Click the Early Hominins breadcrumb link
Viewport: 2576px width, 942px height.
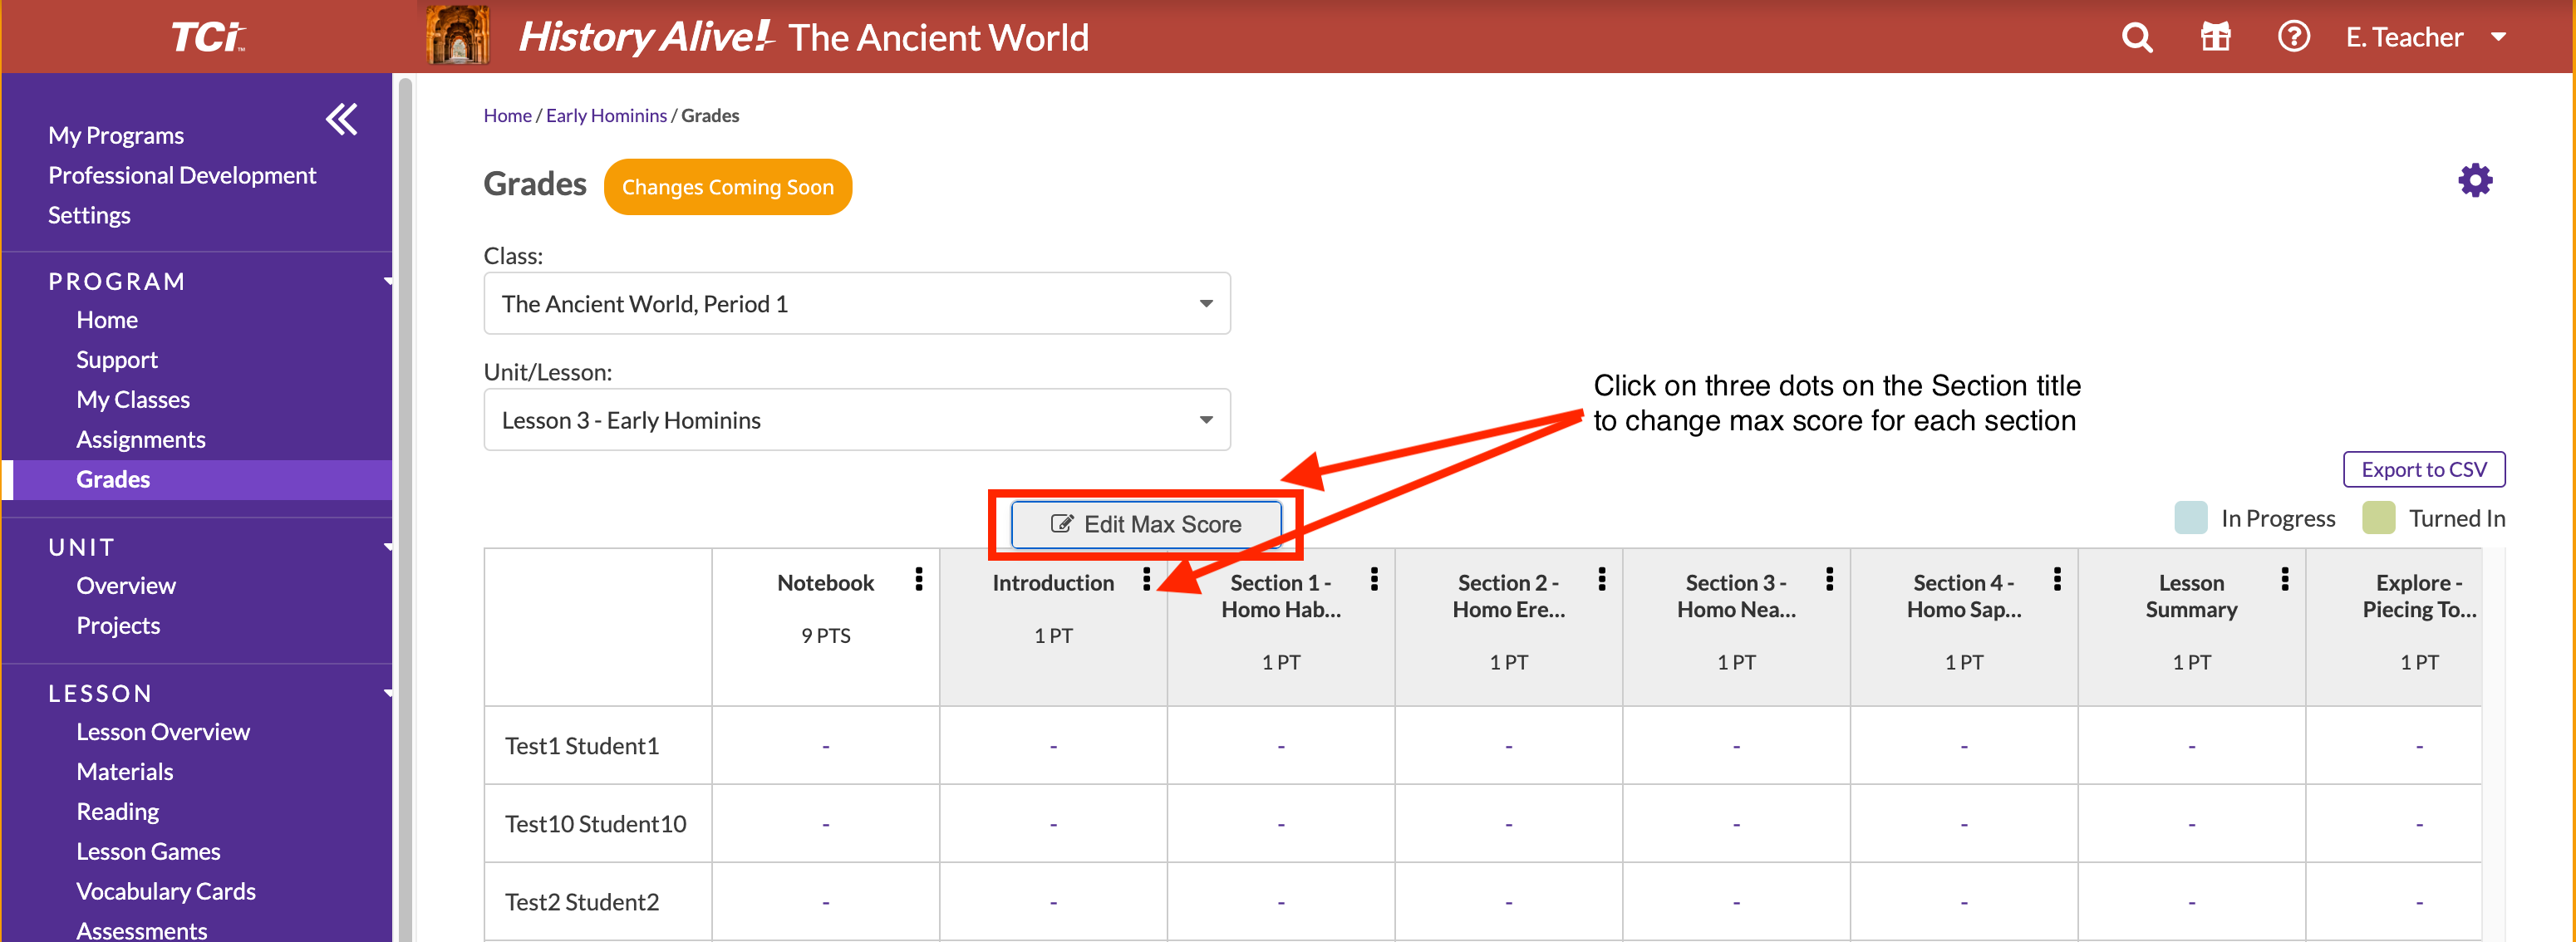[x=606, y=116]
